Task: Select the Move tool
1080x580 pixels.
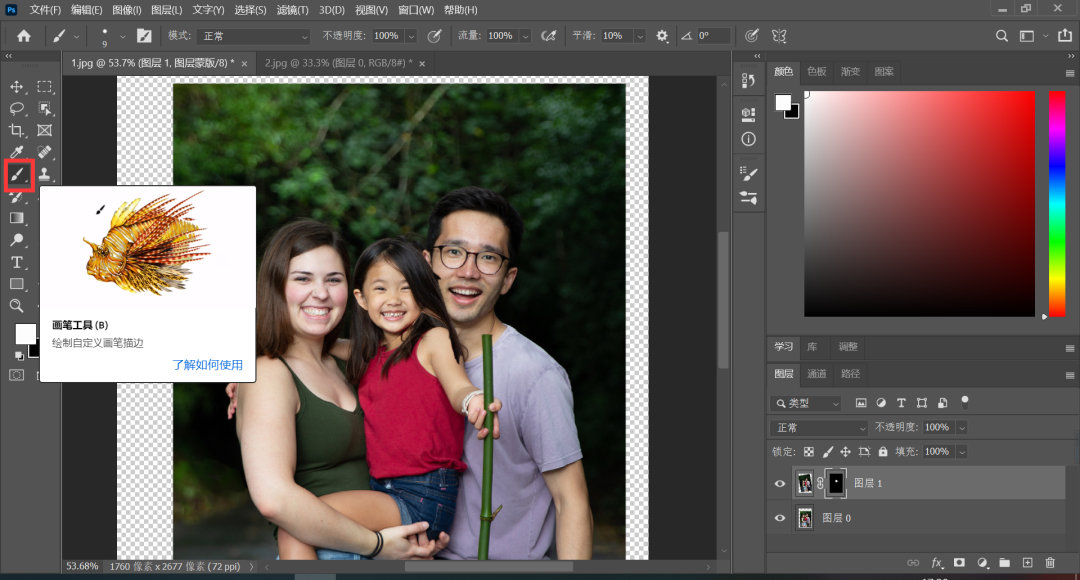Action: coord(17,87)
